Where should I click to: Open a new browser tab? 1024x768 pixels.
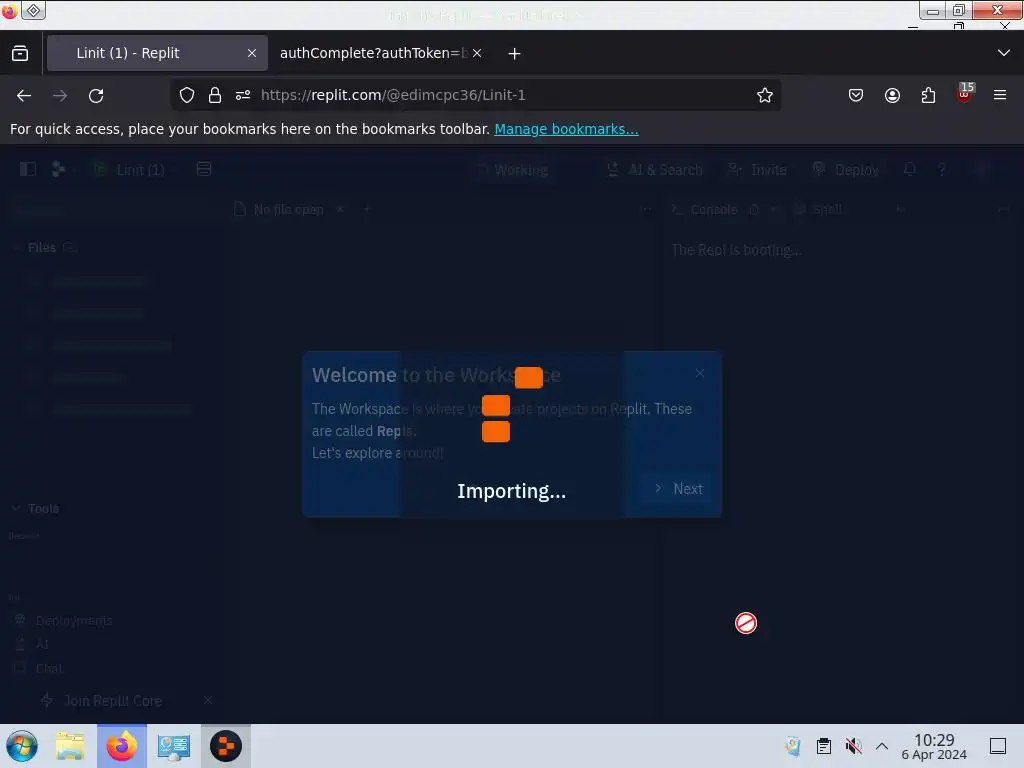[x=515, y=54]
